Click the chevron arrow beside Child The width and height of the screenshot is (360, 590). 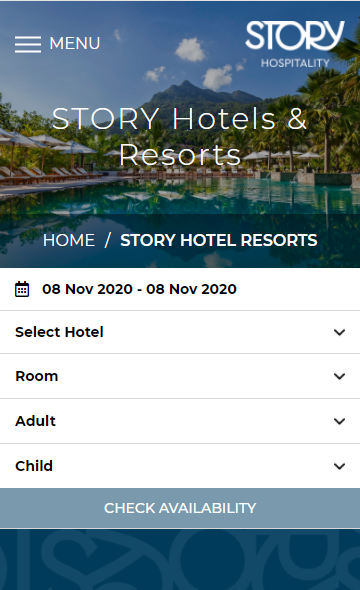[339, 466]
